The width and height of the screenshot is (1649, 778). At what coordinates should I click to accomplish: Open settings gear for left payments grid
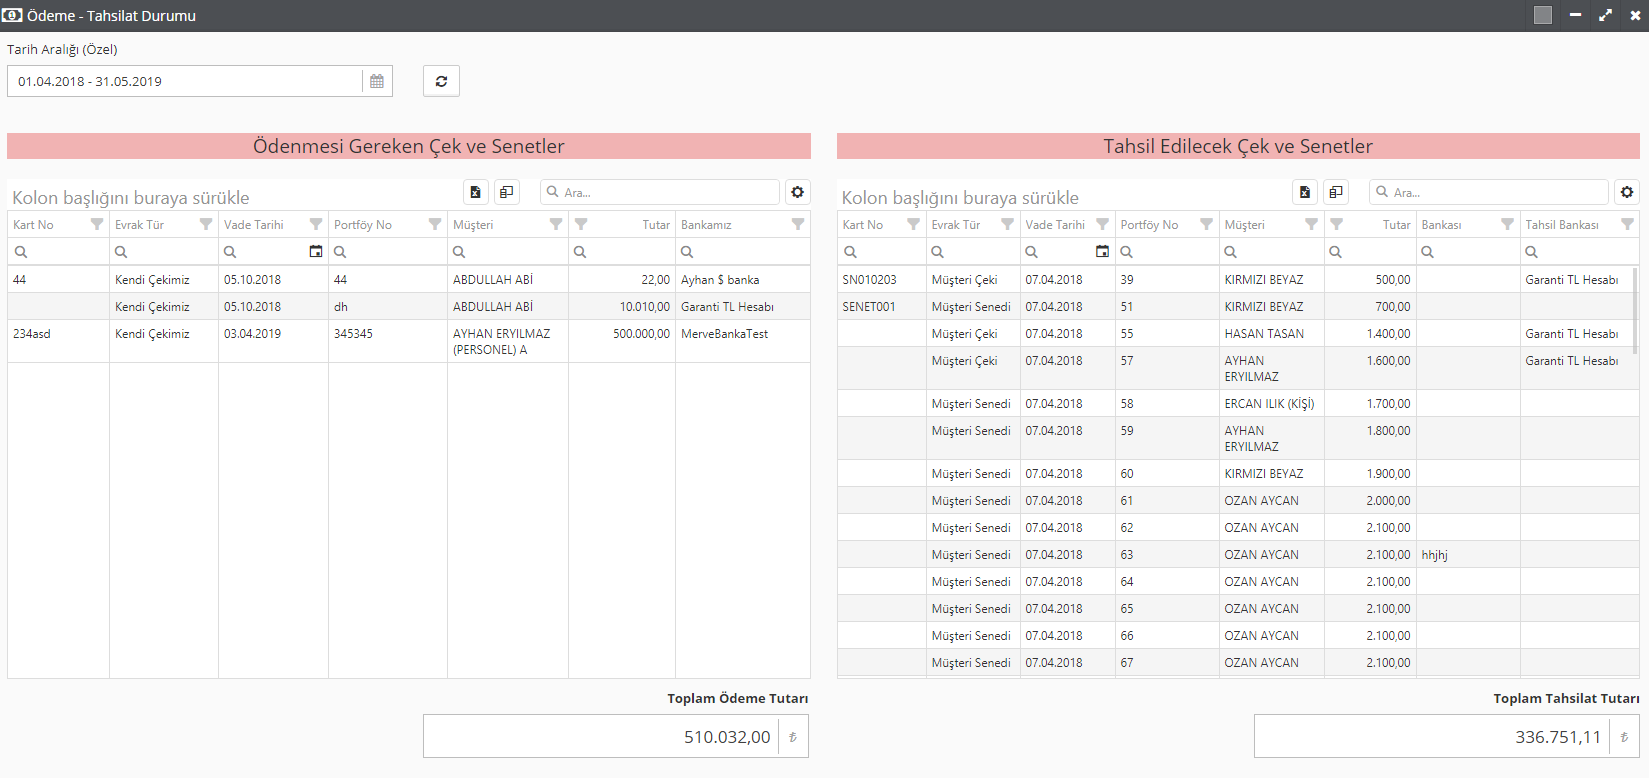pyautogui.click(x=797, y=192)
